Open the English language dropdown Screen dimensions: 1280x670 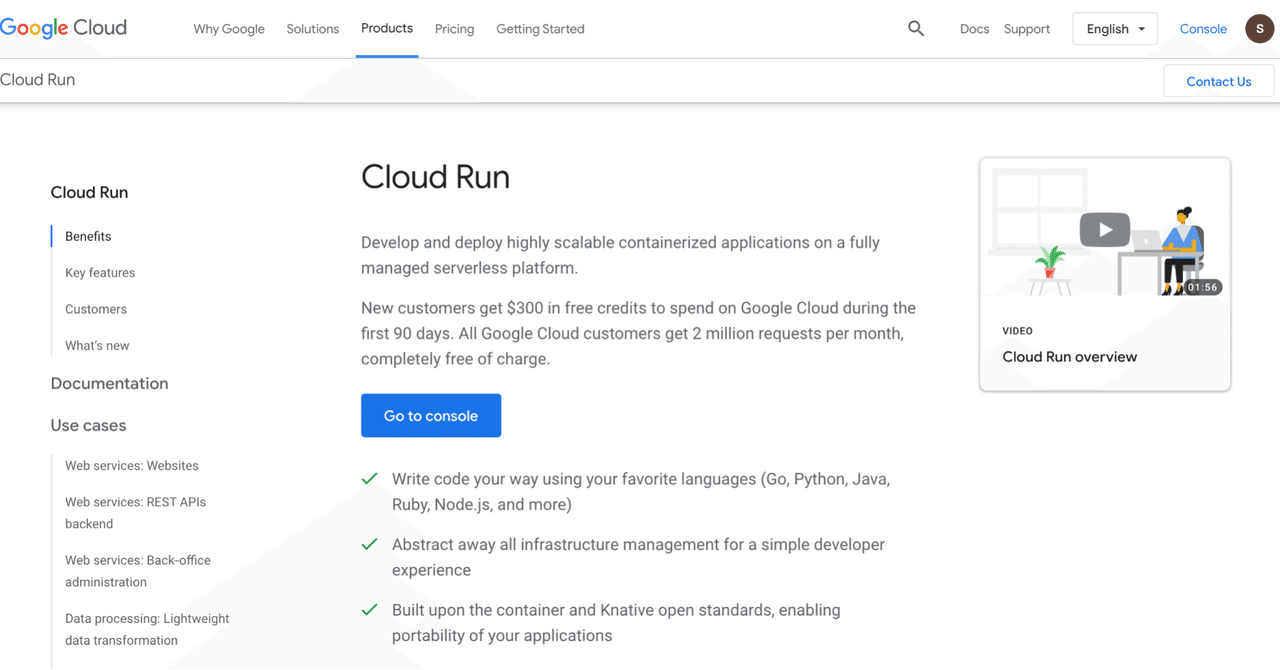(1114, 28)
